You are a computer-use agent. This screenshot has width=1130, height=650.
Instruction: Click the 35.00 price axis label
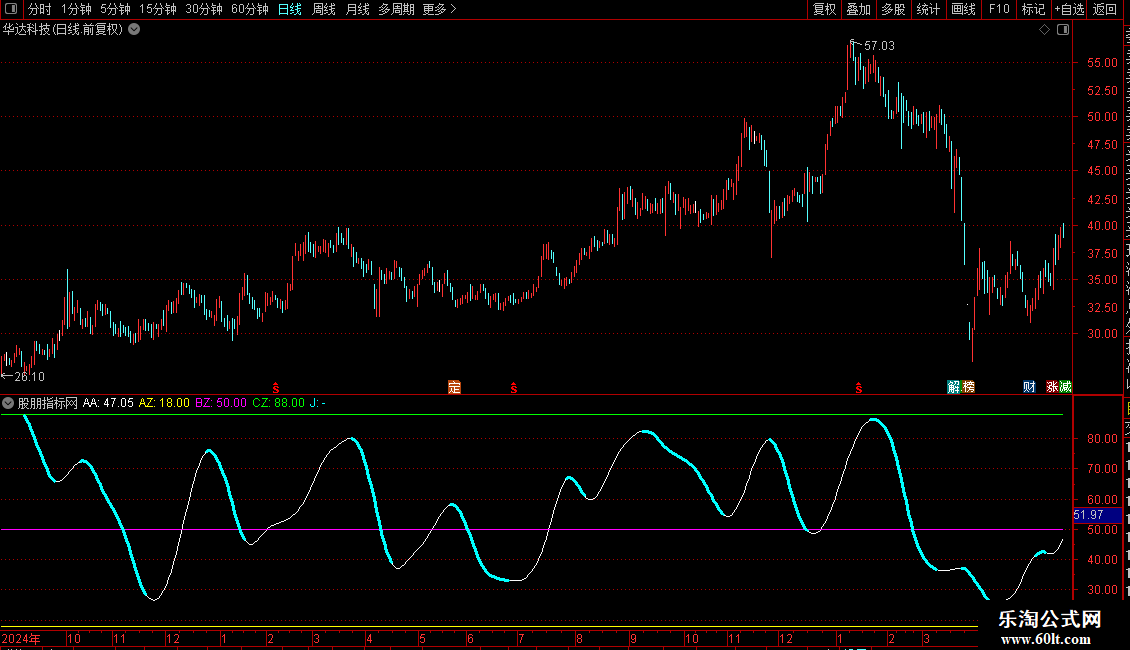pyautogui.click(x=1103, y=280)
